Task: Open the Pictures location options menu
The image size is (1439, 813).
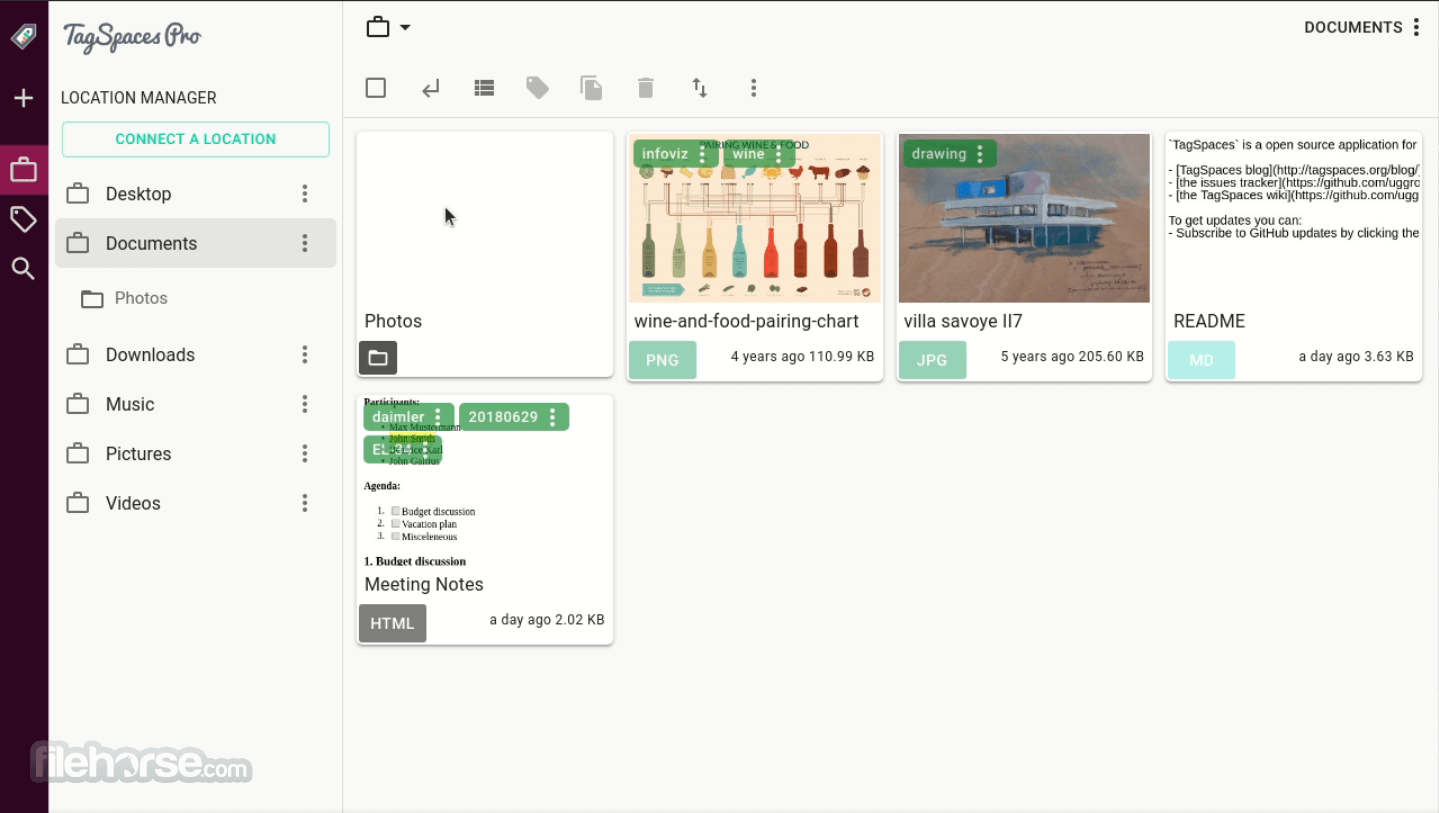Action: click(x=305, y=454)
